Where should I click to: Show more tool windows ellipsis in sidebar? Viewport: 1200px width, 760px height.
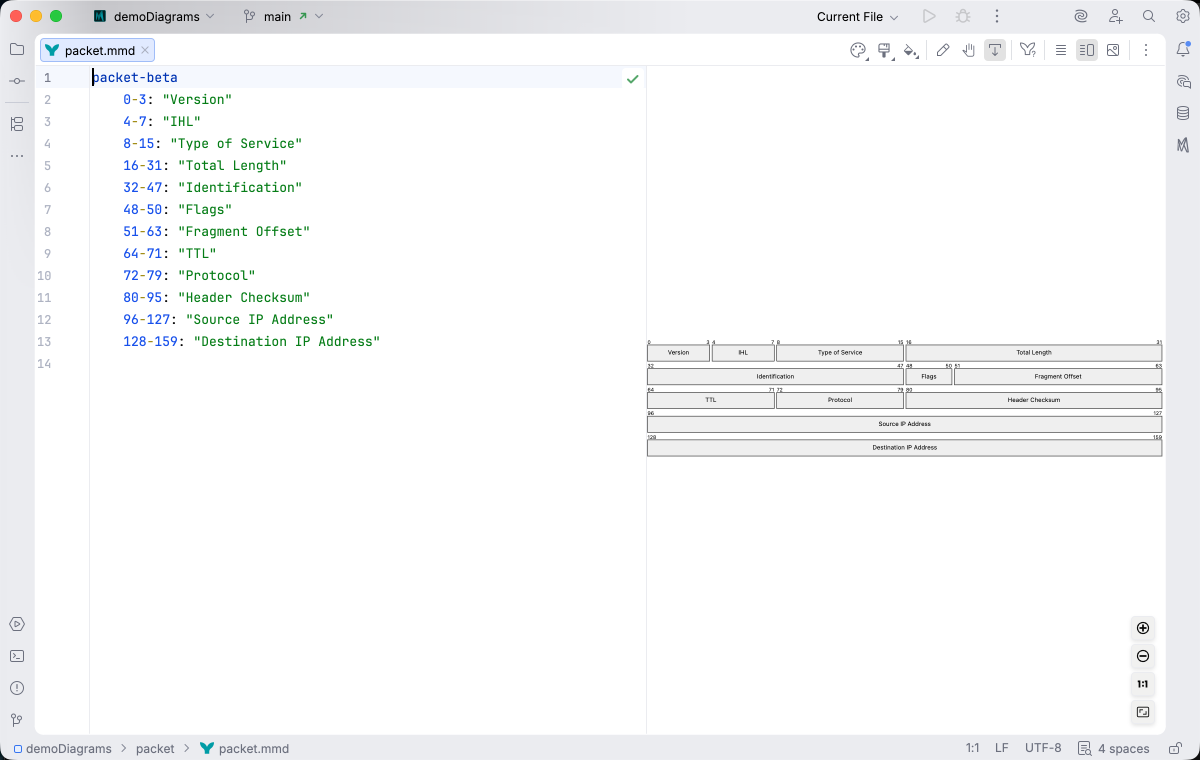pyautogui.click(x=17, y=156)
